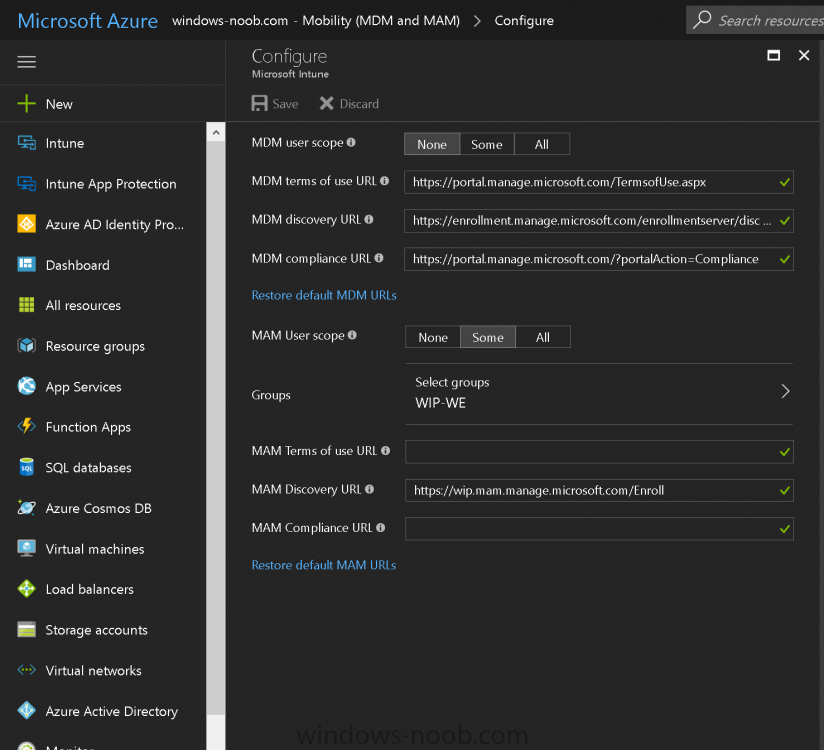Click the Microsoft Azure logo text

(x=87, y=21)
